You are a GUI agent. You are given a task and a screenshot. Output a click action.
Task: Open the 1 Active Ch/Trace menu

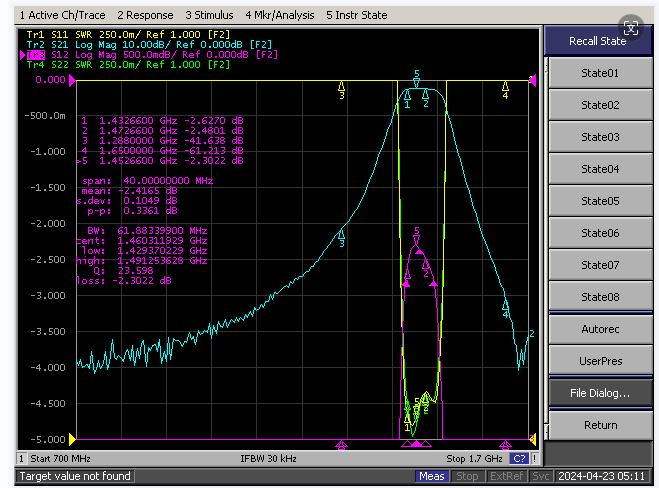click(63, 15)
